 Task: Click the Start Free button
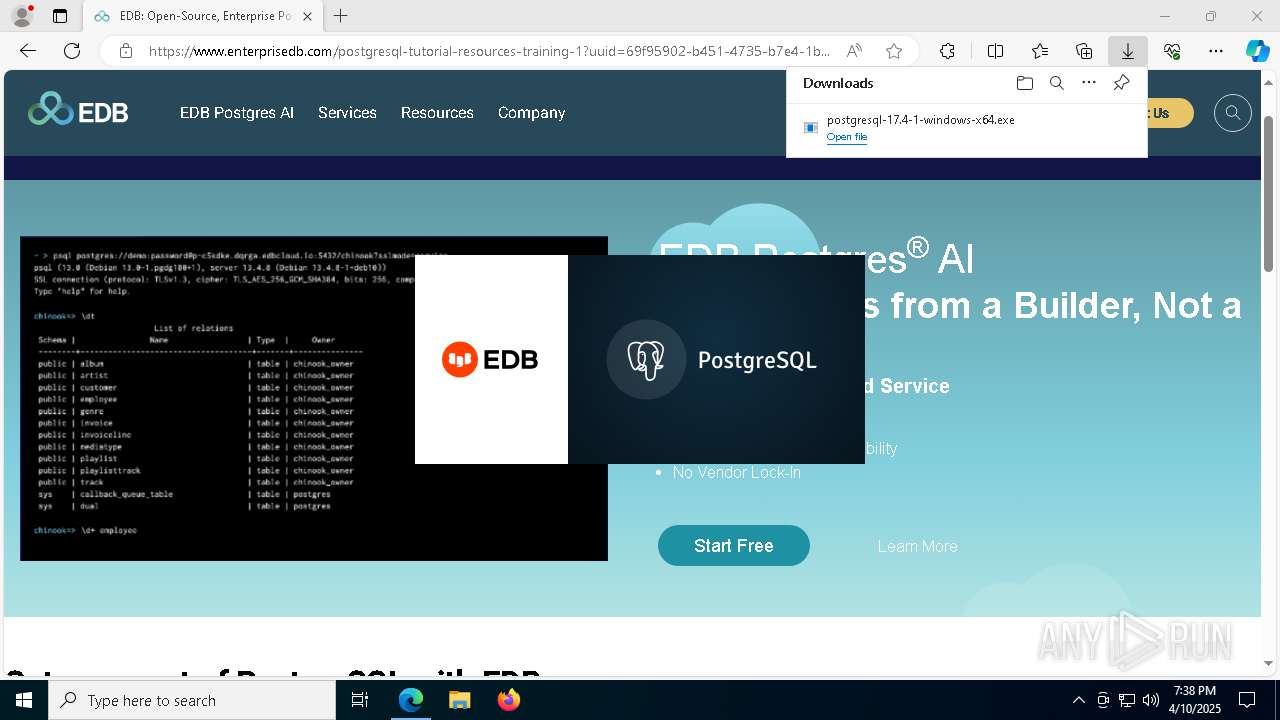click(x=734, y=546)
